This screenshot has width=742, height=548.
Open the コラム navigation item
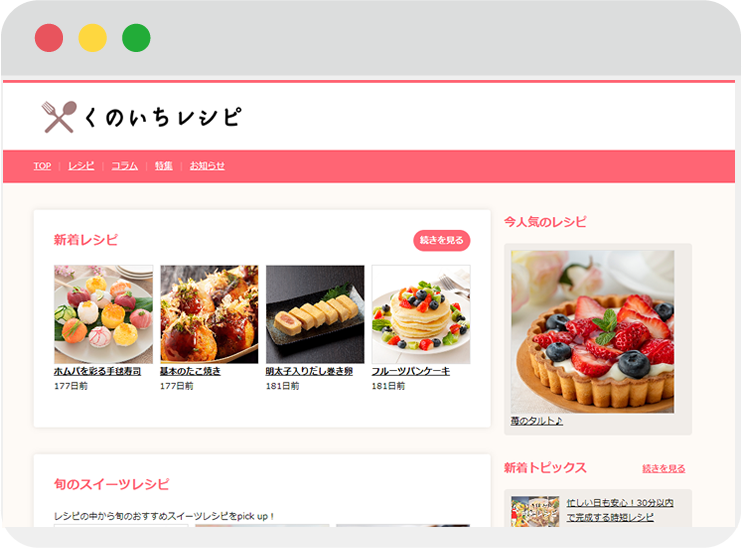point(124,166)
